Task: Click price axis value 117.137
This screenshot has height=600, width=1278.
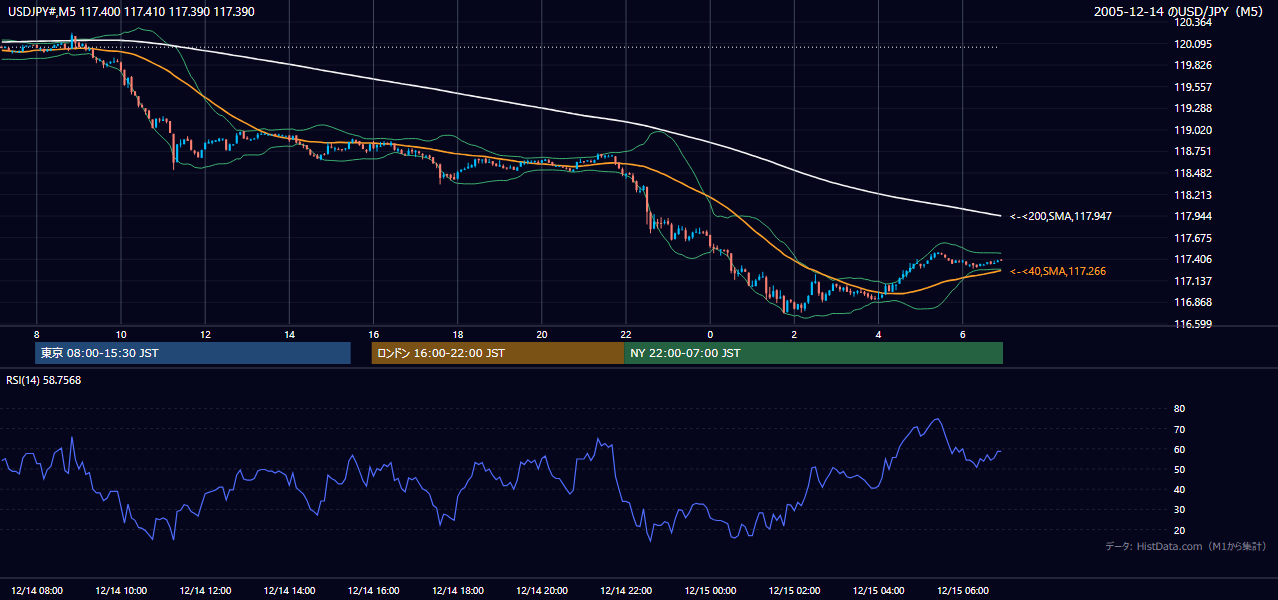Action: [1192, 281]
